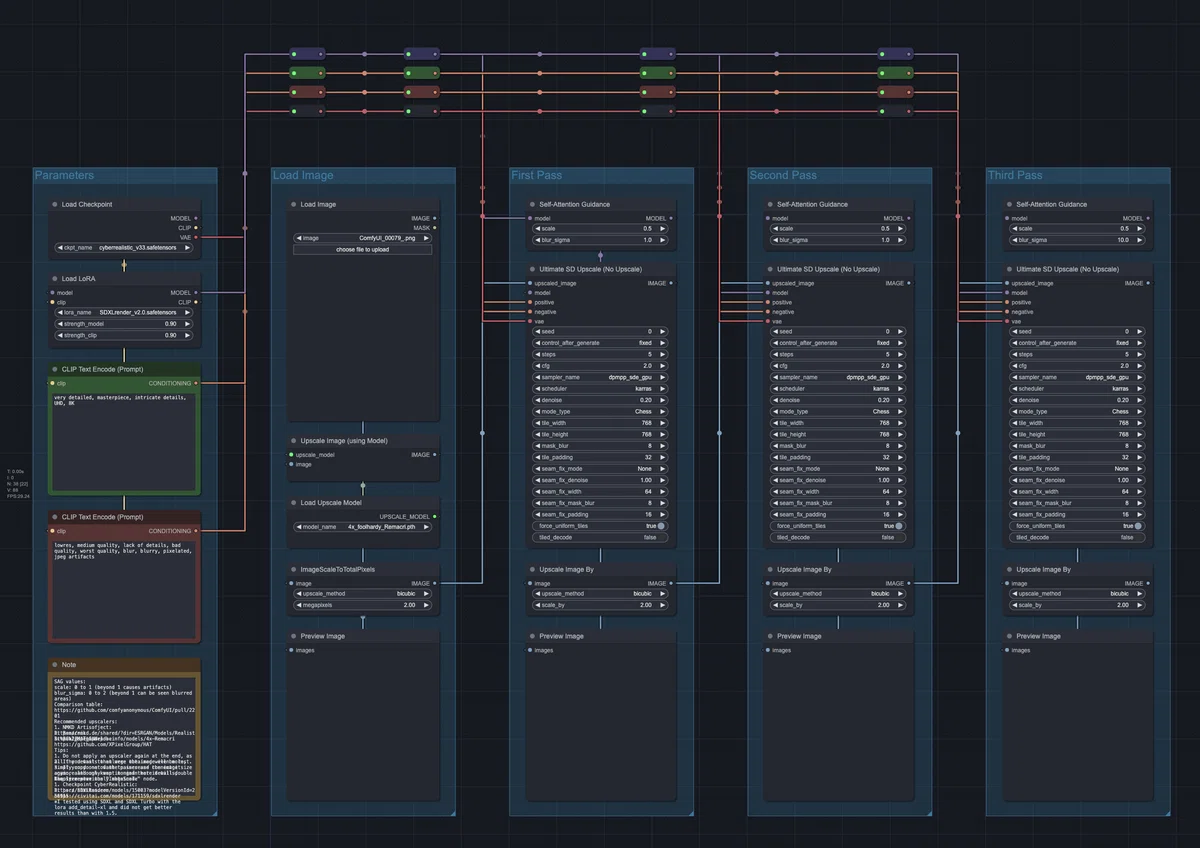Click the Second Pass Ultimate SD Upscale title dot

[x=768, y=269]
